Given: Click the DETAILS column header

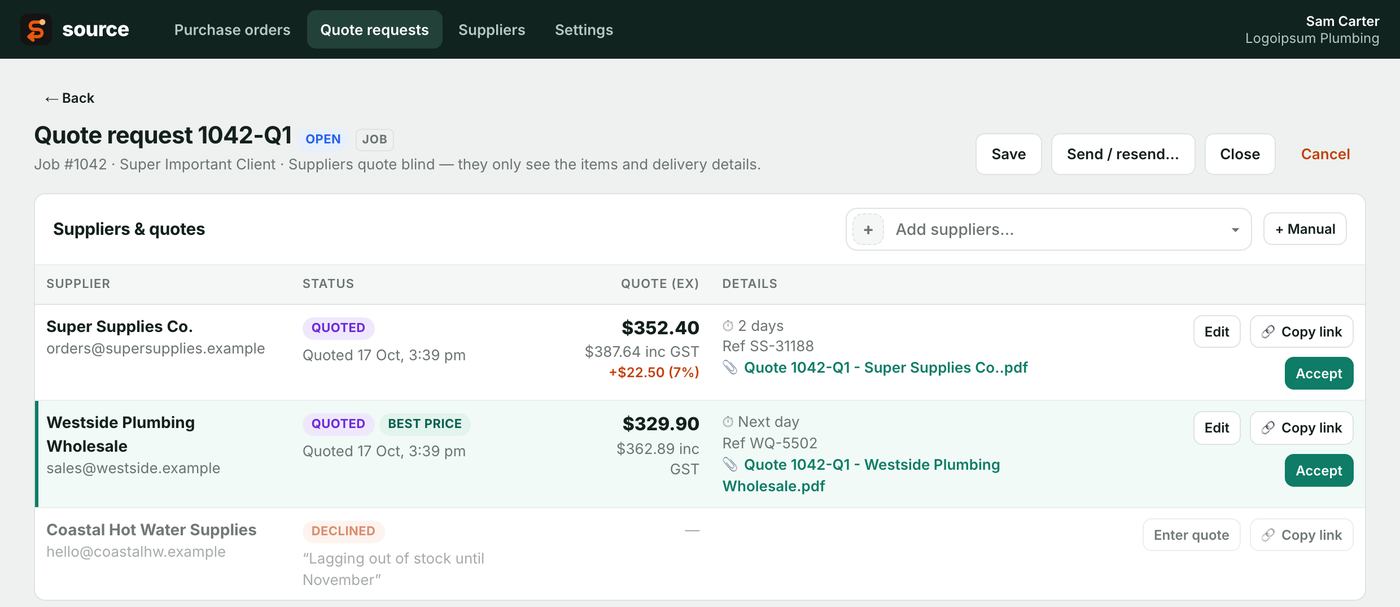Looking at the screenshot, I should point(750,284).
